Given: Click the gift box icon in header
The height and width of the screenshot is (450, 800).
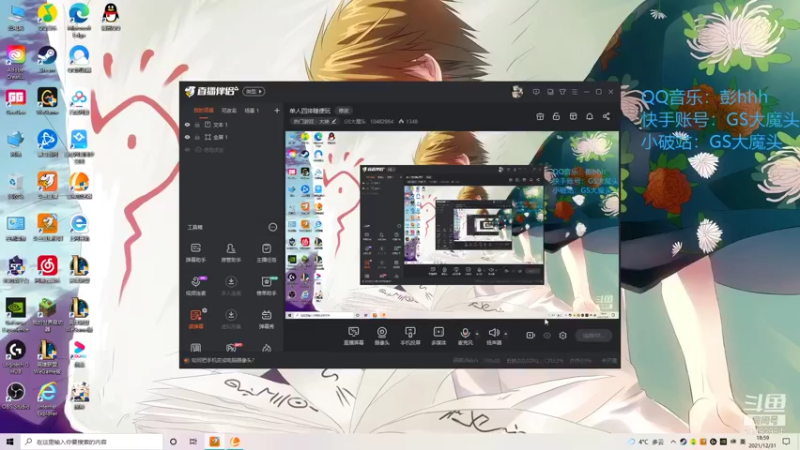Looking at the screenshot, I should [x=540, y=116].
